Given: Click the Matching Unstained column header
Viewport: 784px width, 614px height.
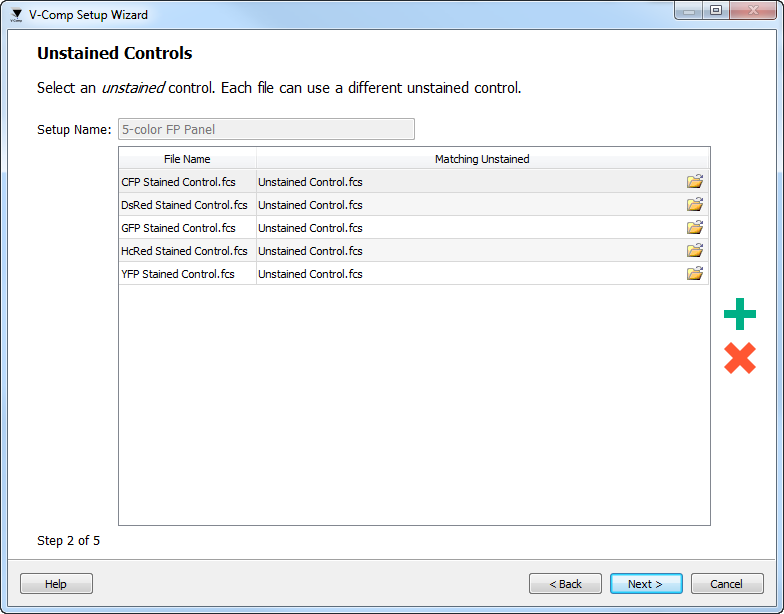Looking at the screenshot, I should point(482,159).
